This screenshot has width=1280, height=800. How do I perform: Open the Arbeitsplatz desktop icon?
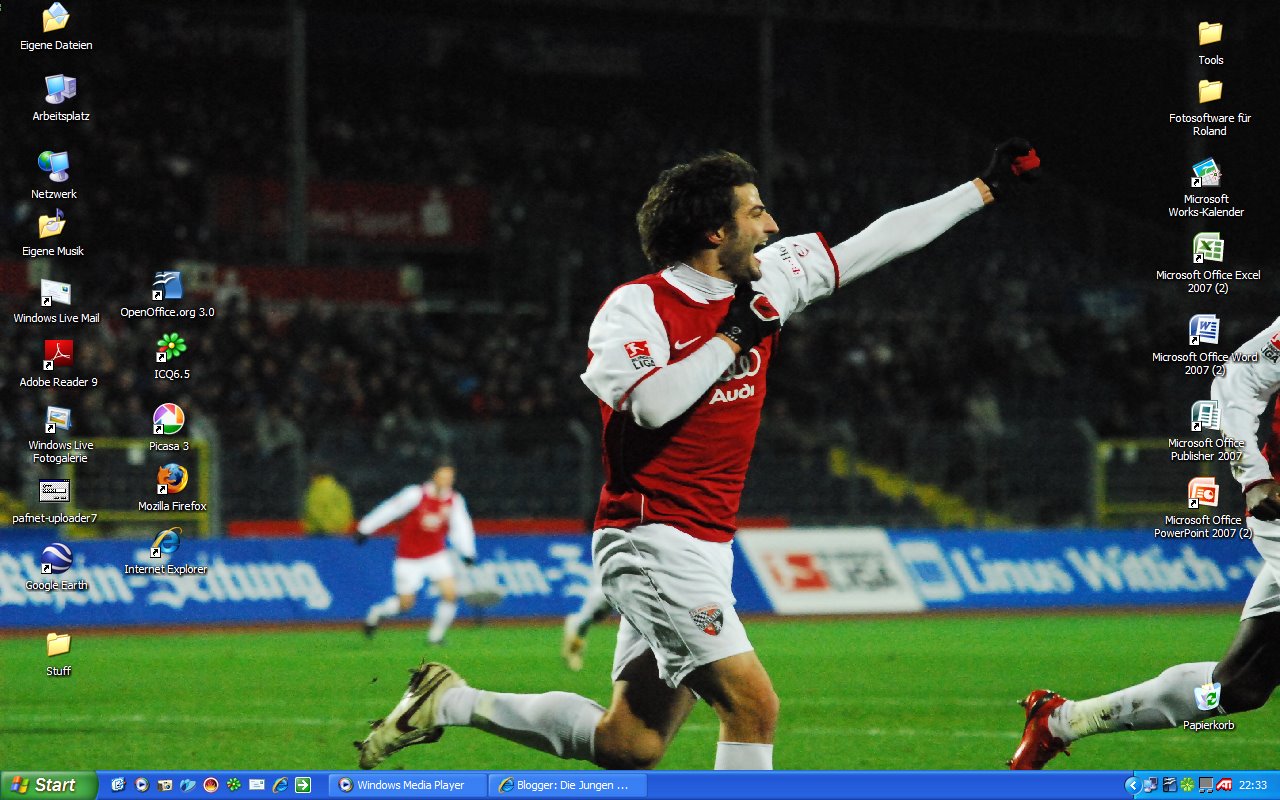coord(60,90)
